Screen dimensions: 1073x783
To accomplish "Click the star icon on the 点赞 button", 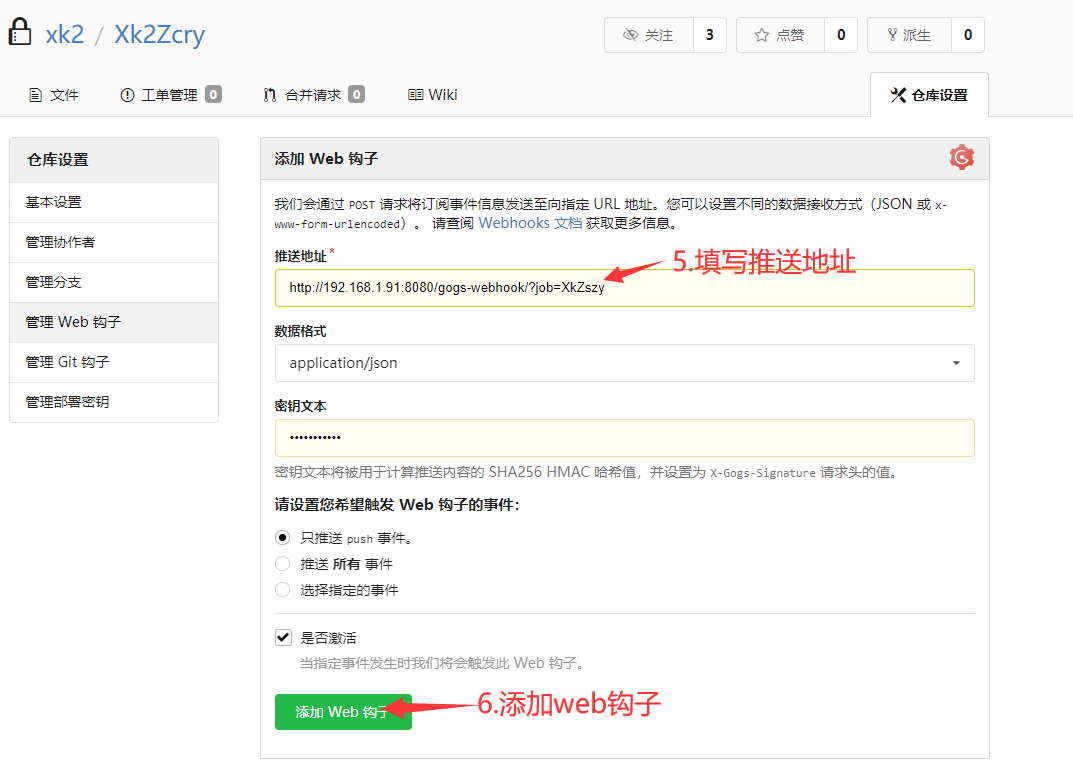I will [761, 33].
